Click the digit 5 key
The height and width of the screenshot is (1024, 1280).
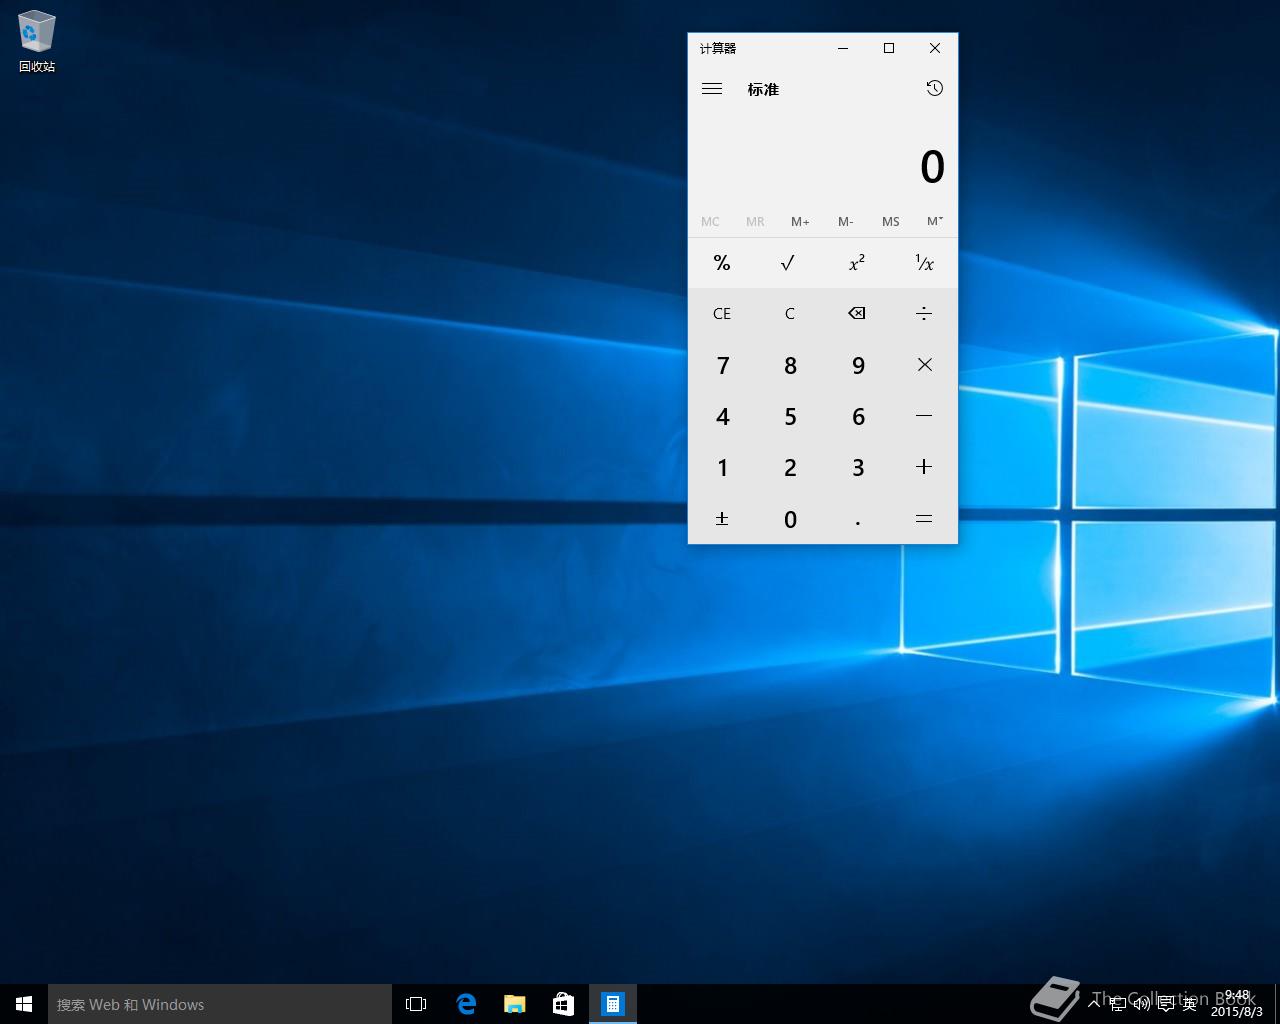[x=789, y=416]
